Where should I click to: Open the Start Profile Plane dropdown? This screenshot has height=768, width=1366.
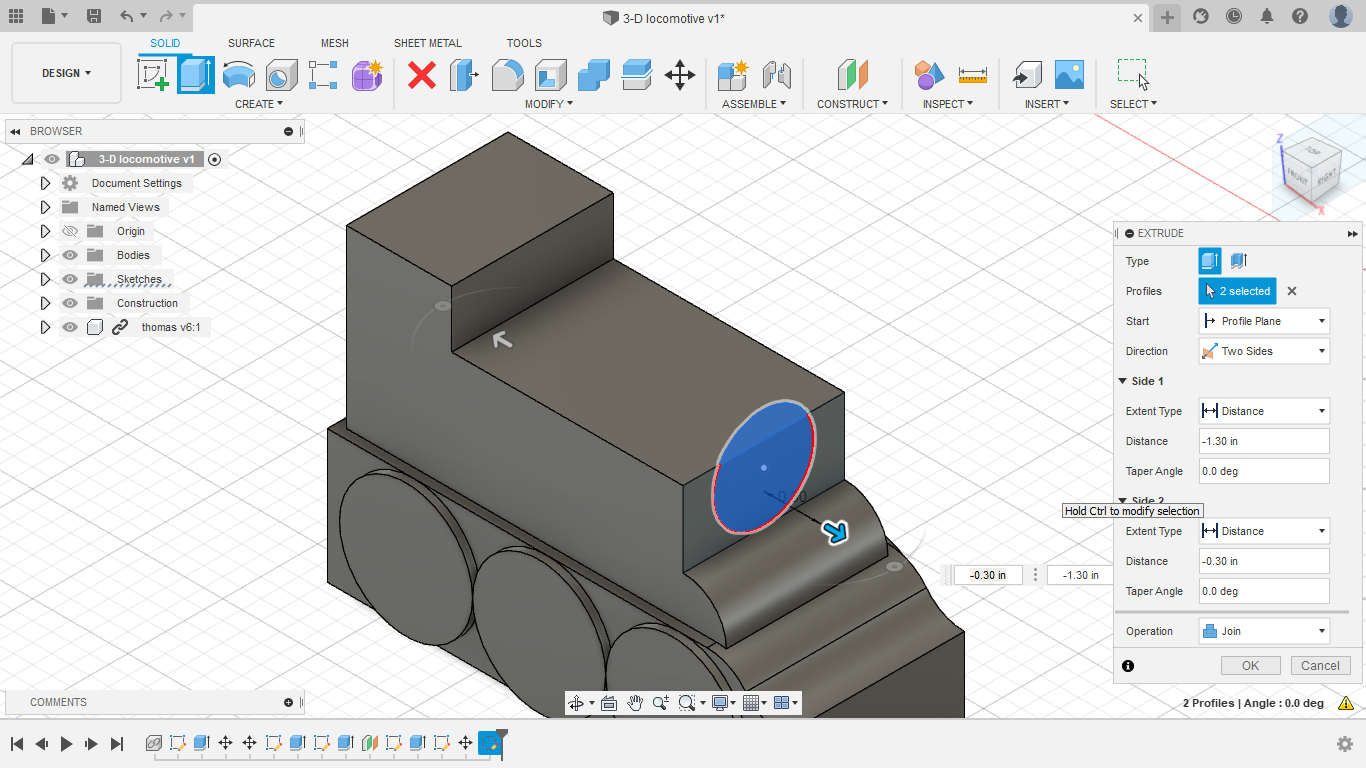point(1264,321)
